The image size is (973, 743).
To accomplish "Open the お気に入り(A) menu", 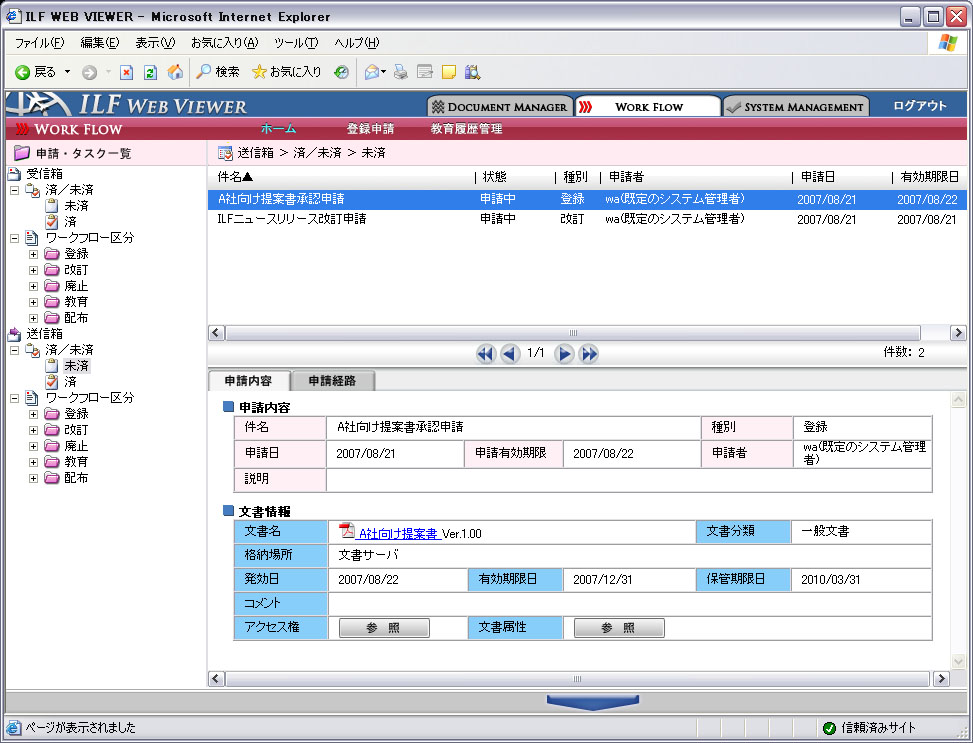I will point(225,43).
